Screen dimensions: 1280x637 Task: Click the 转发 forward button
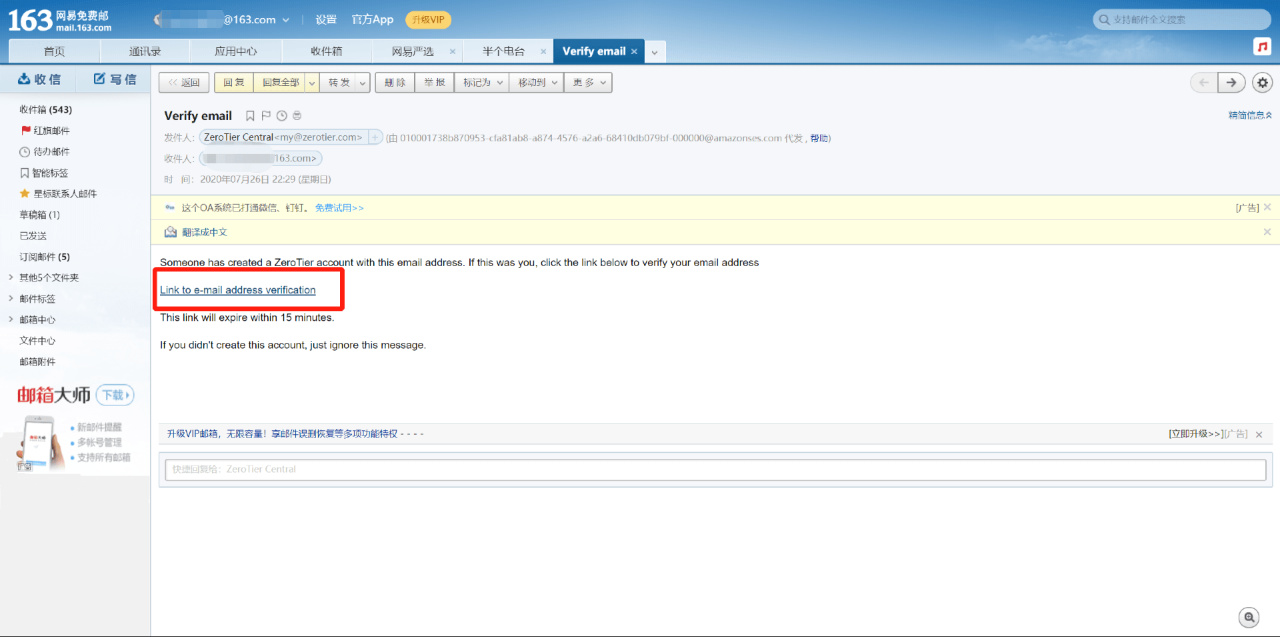[339, 83]
